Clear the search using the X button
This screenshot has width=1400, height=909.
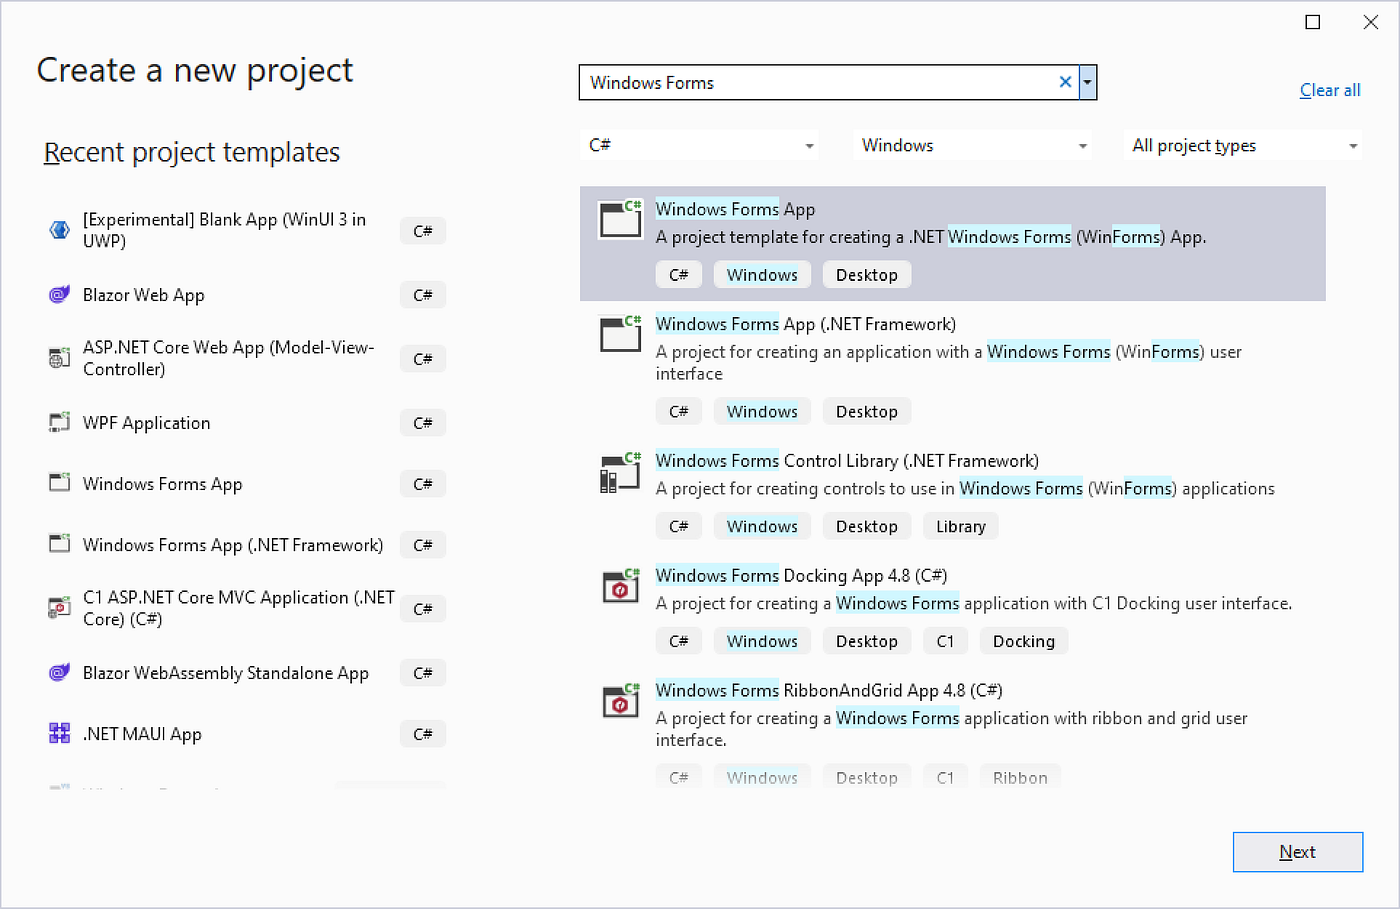tap(1065, 82)
